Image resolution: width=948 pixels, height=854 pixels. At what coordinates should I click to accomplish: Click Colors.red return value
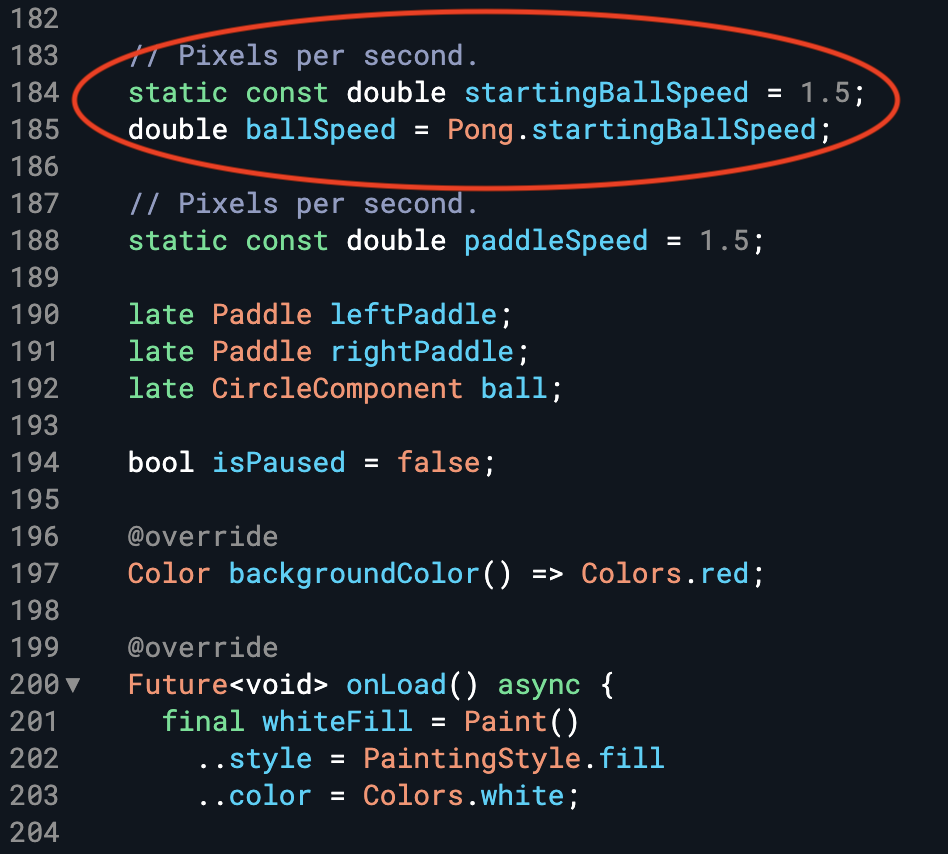pyautogui.click(x=664, y=574)
